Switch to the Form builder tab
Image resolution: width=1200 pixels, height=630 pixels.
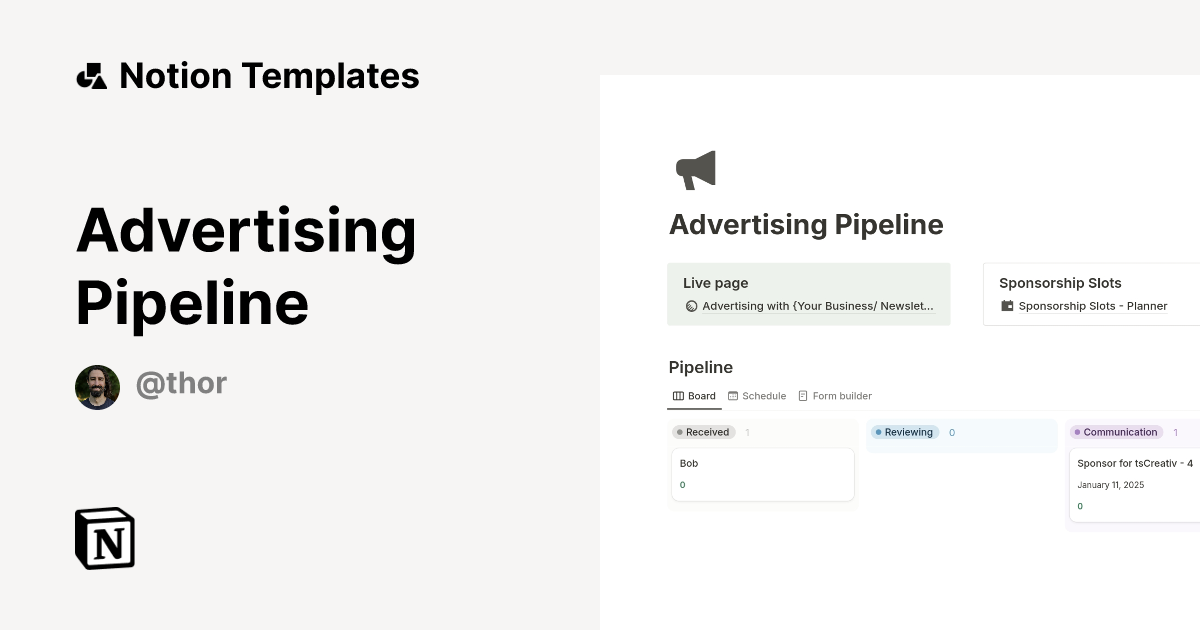point(841,396)
